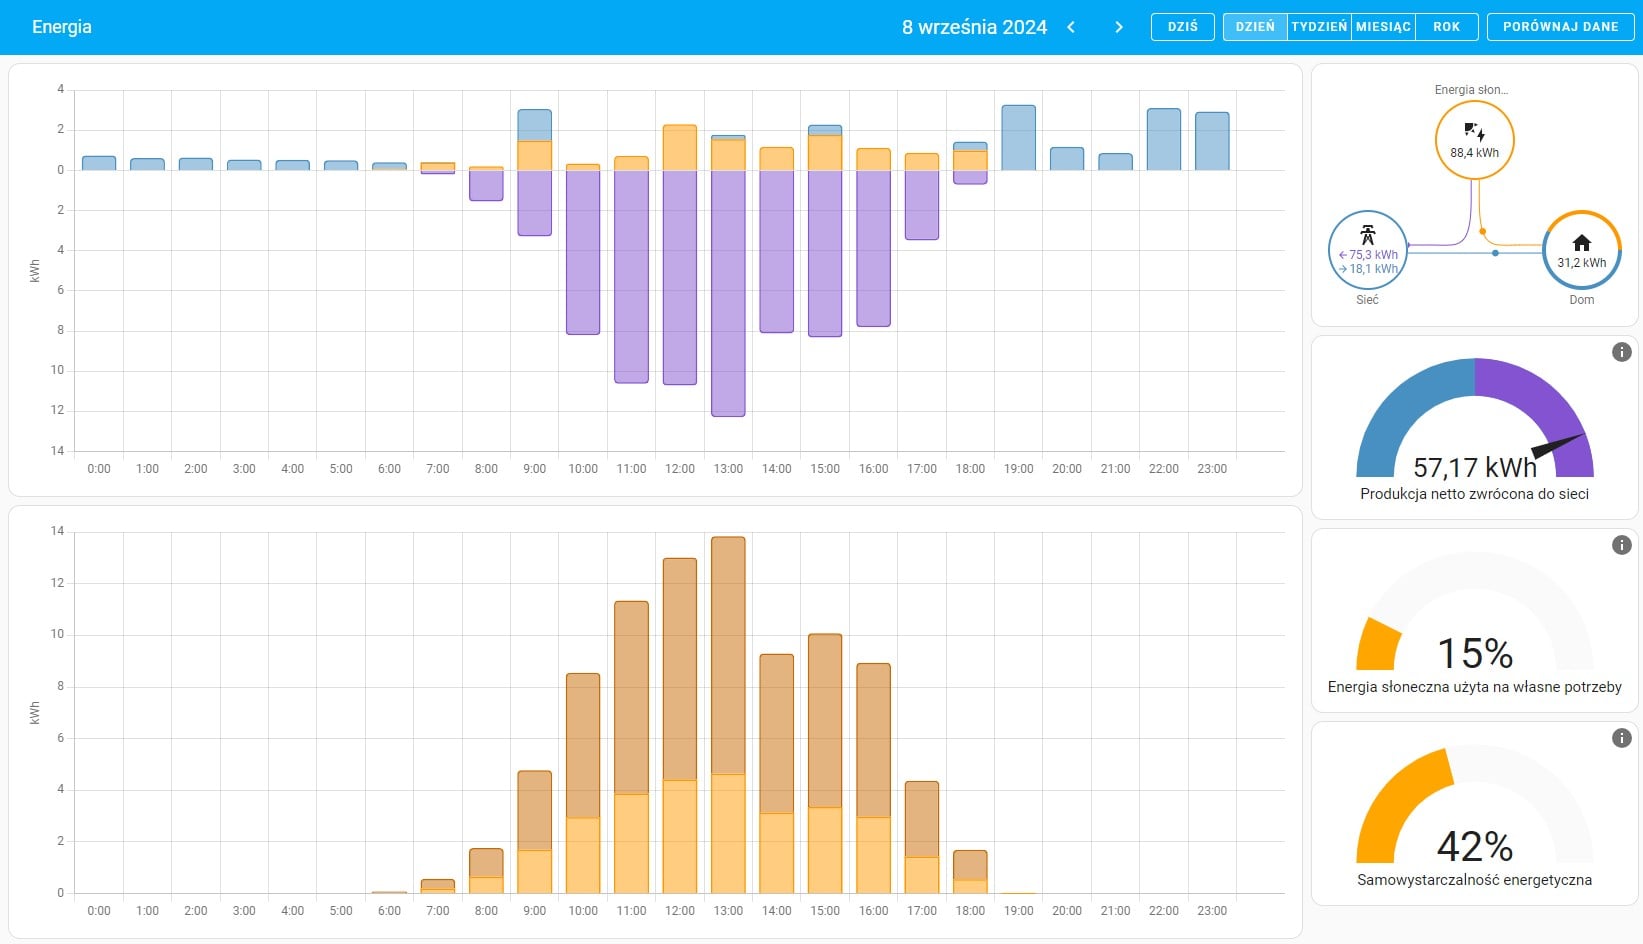Click the Porównaj dane button
Viewport: 1643px width, 944px height.
pyautogui.click(x=1560, y=27)
